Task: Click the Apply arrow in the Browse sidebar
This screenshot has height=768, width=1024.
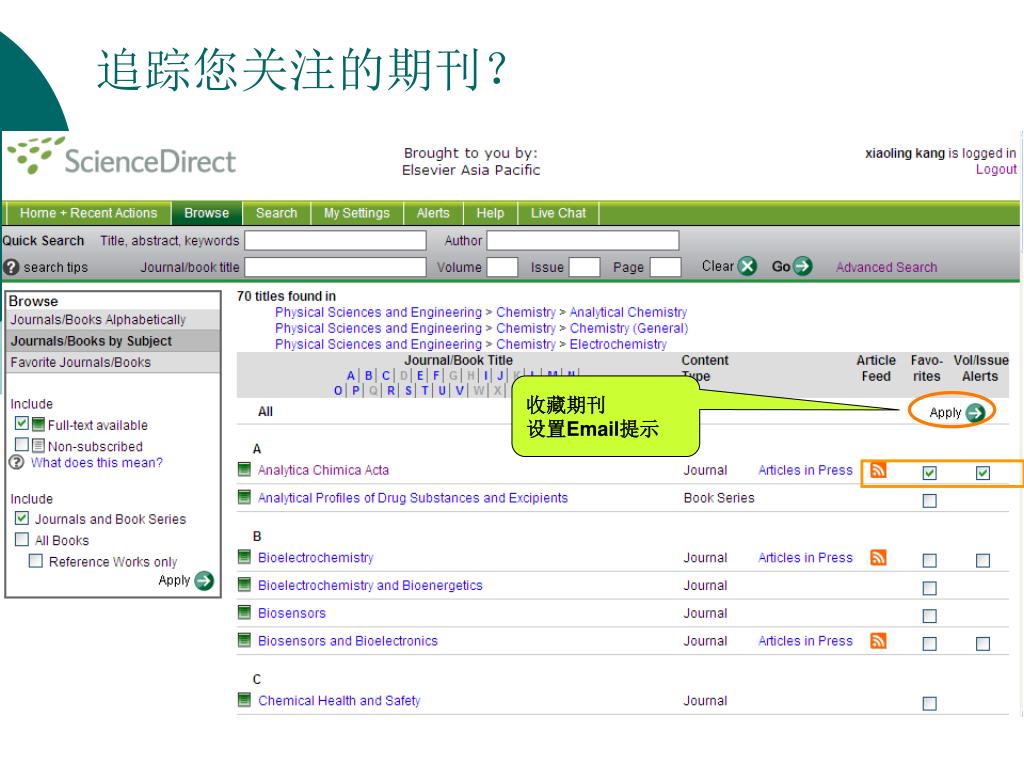Action: (204, 581)
